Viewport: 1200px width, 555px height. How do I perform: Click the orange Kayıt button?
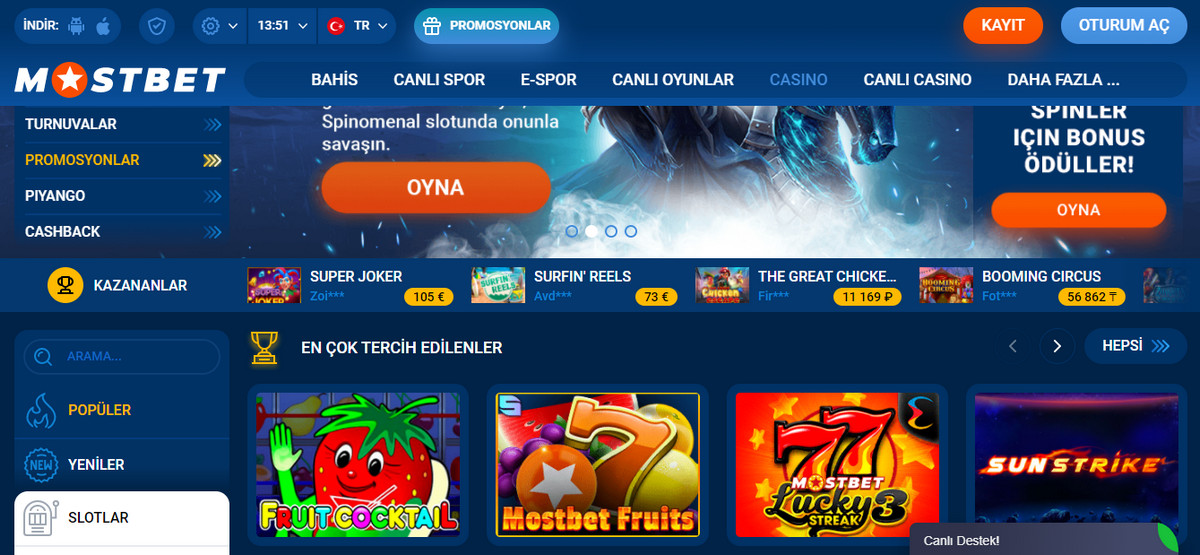point(1003,26)
